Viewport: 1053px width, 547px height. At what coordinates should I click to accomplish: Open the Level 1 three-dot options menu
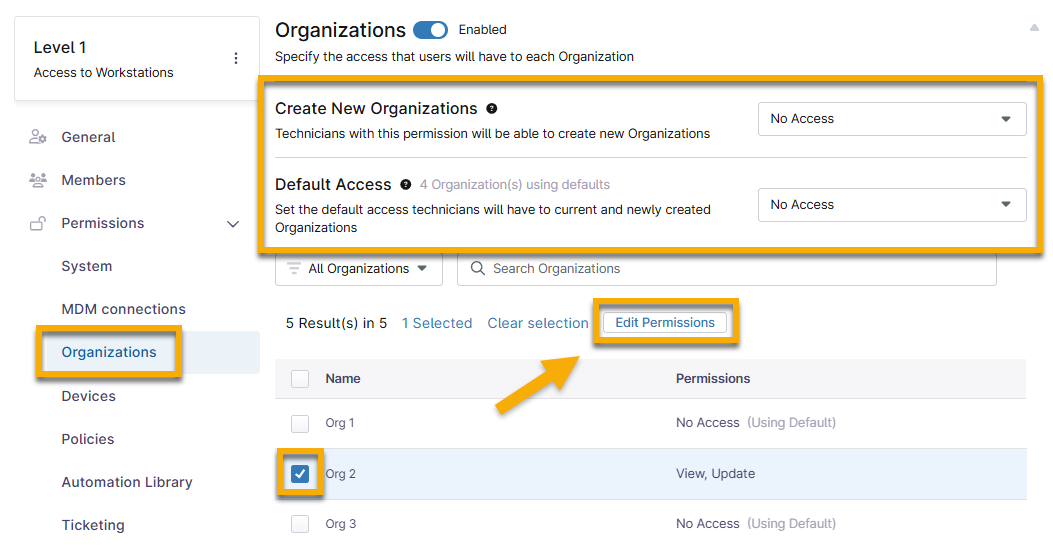[x=236, y=58]
